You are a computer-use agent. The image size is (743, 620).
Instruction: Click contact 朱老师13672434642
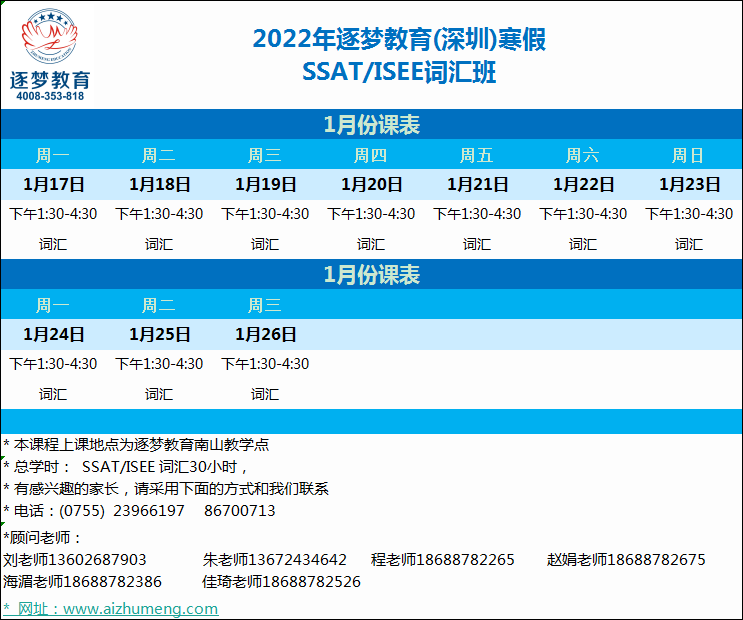(275, 560)
